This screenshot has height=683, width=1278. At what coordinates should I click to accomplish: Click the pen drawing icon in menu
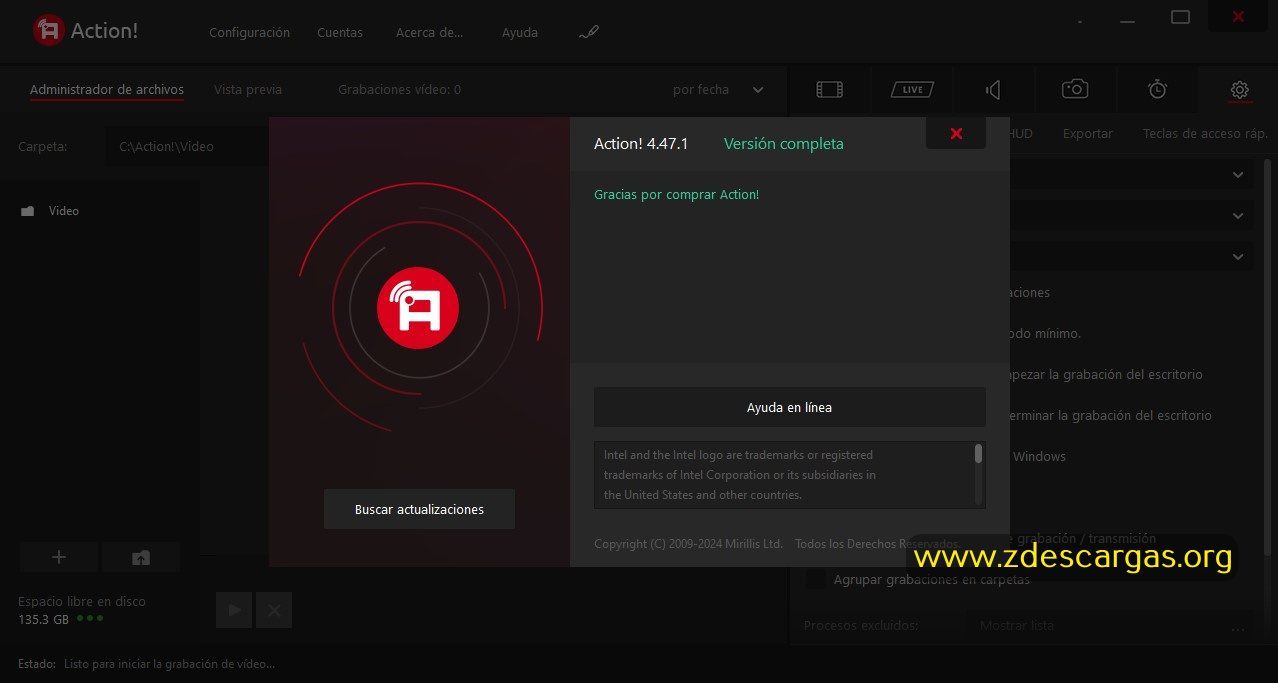tap(589, 32)
